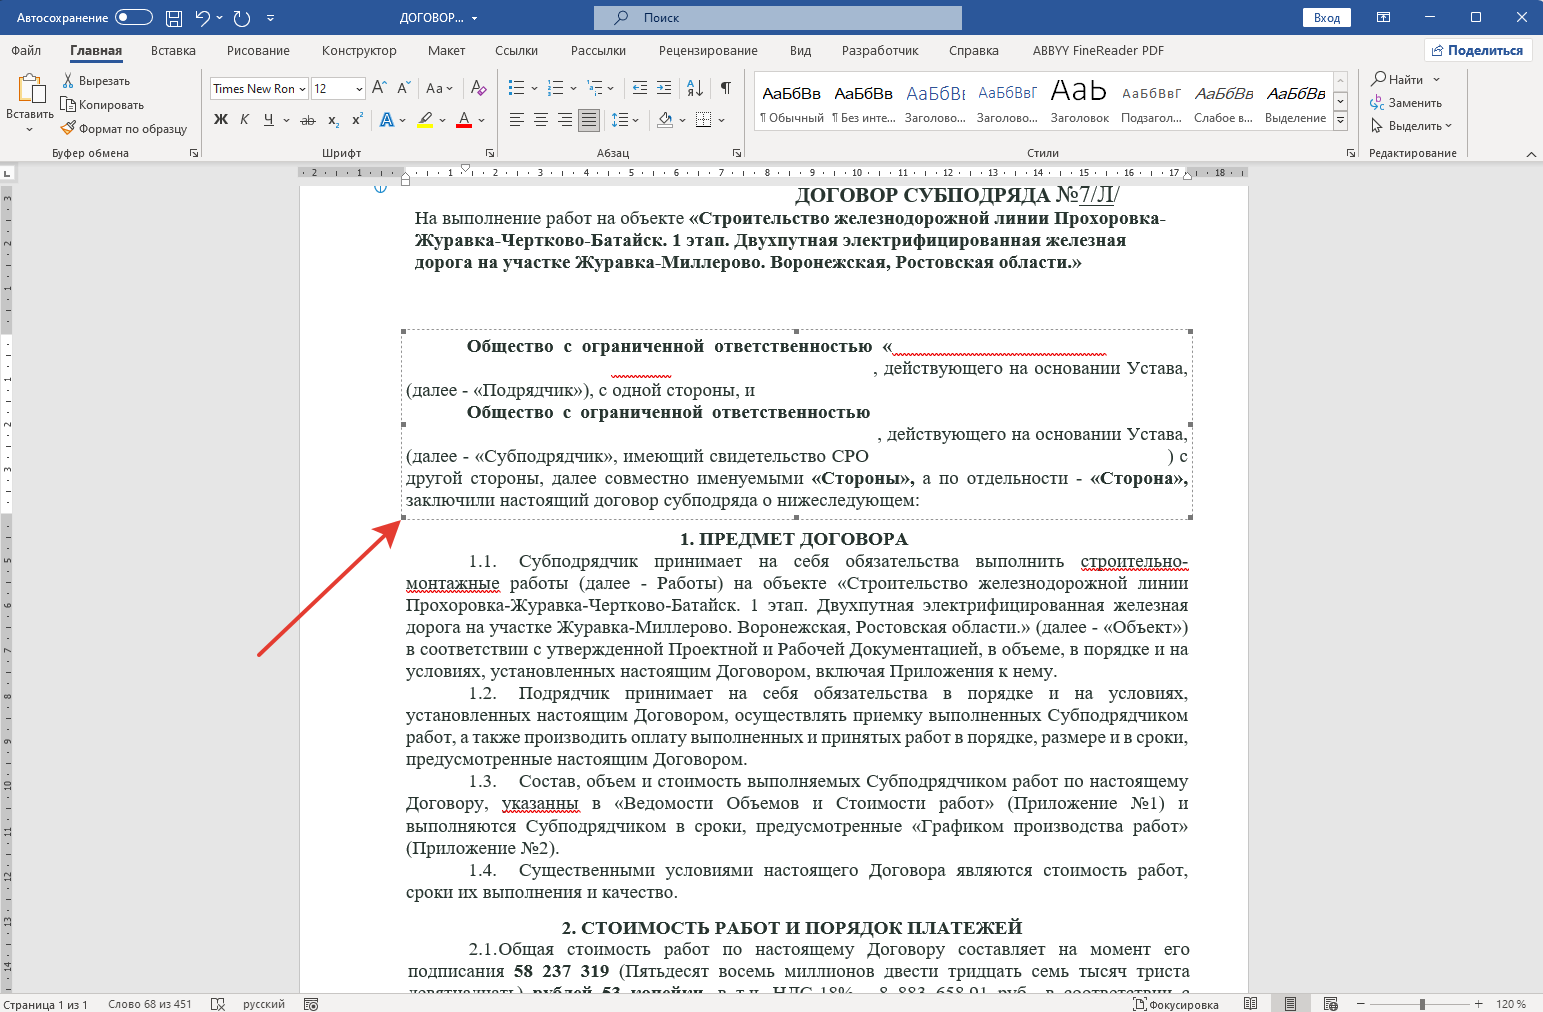Click the strikethrough text icon
The width and height of the screenshot is (1543, 1012).
(x=308, y=120)
